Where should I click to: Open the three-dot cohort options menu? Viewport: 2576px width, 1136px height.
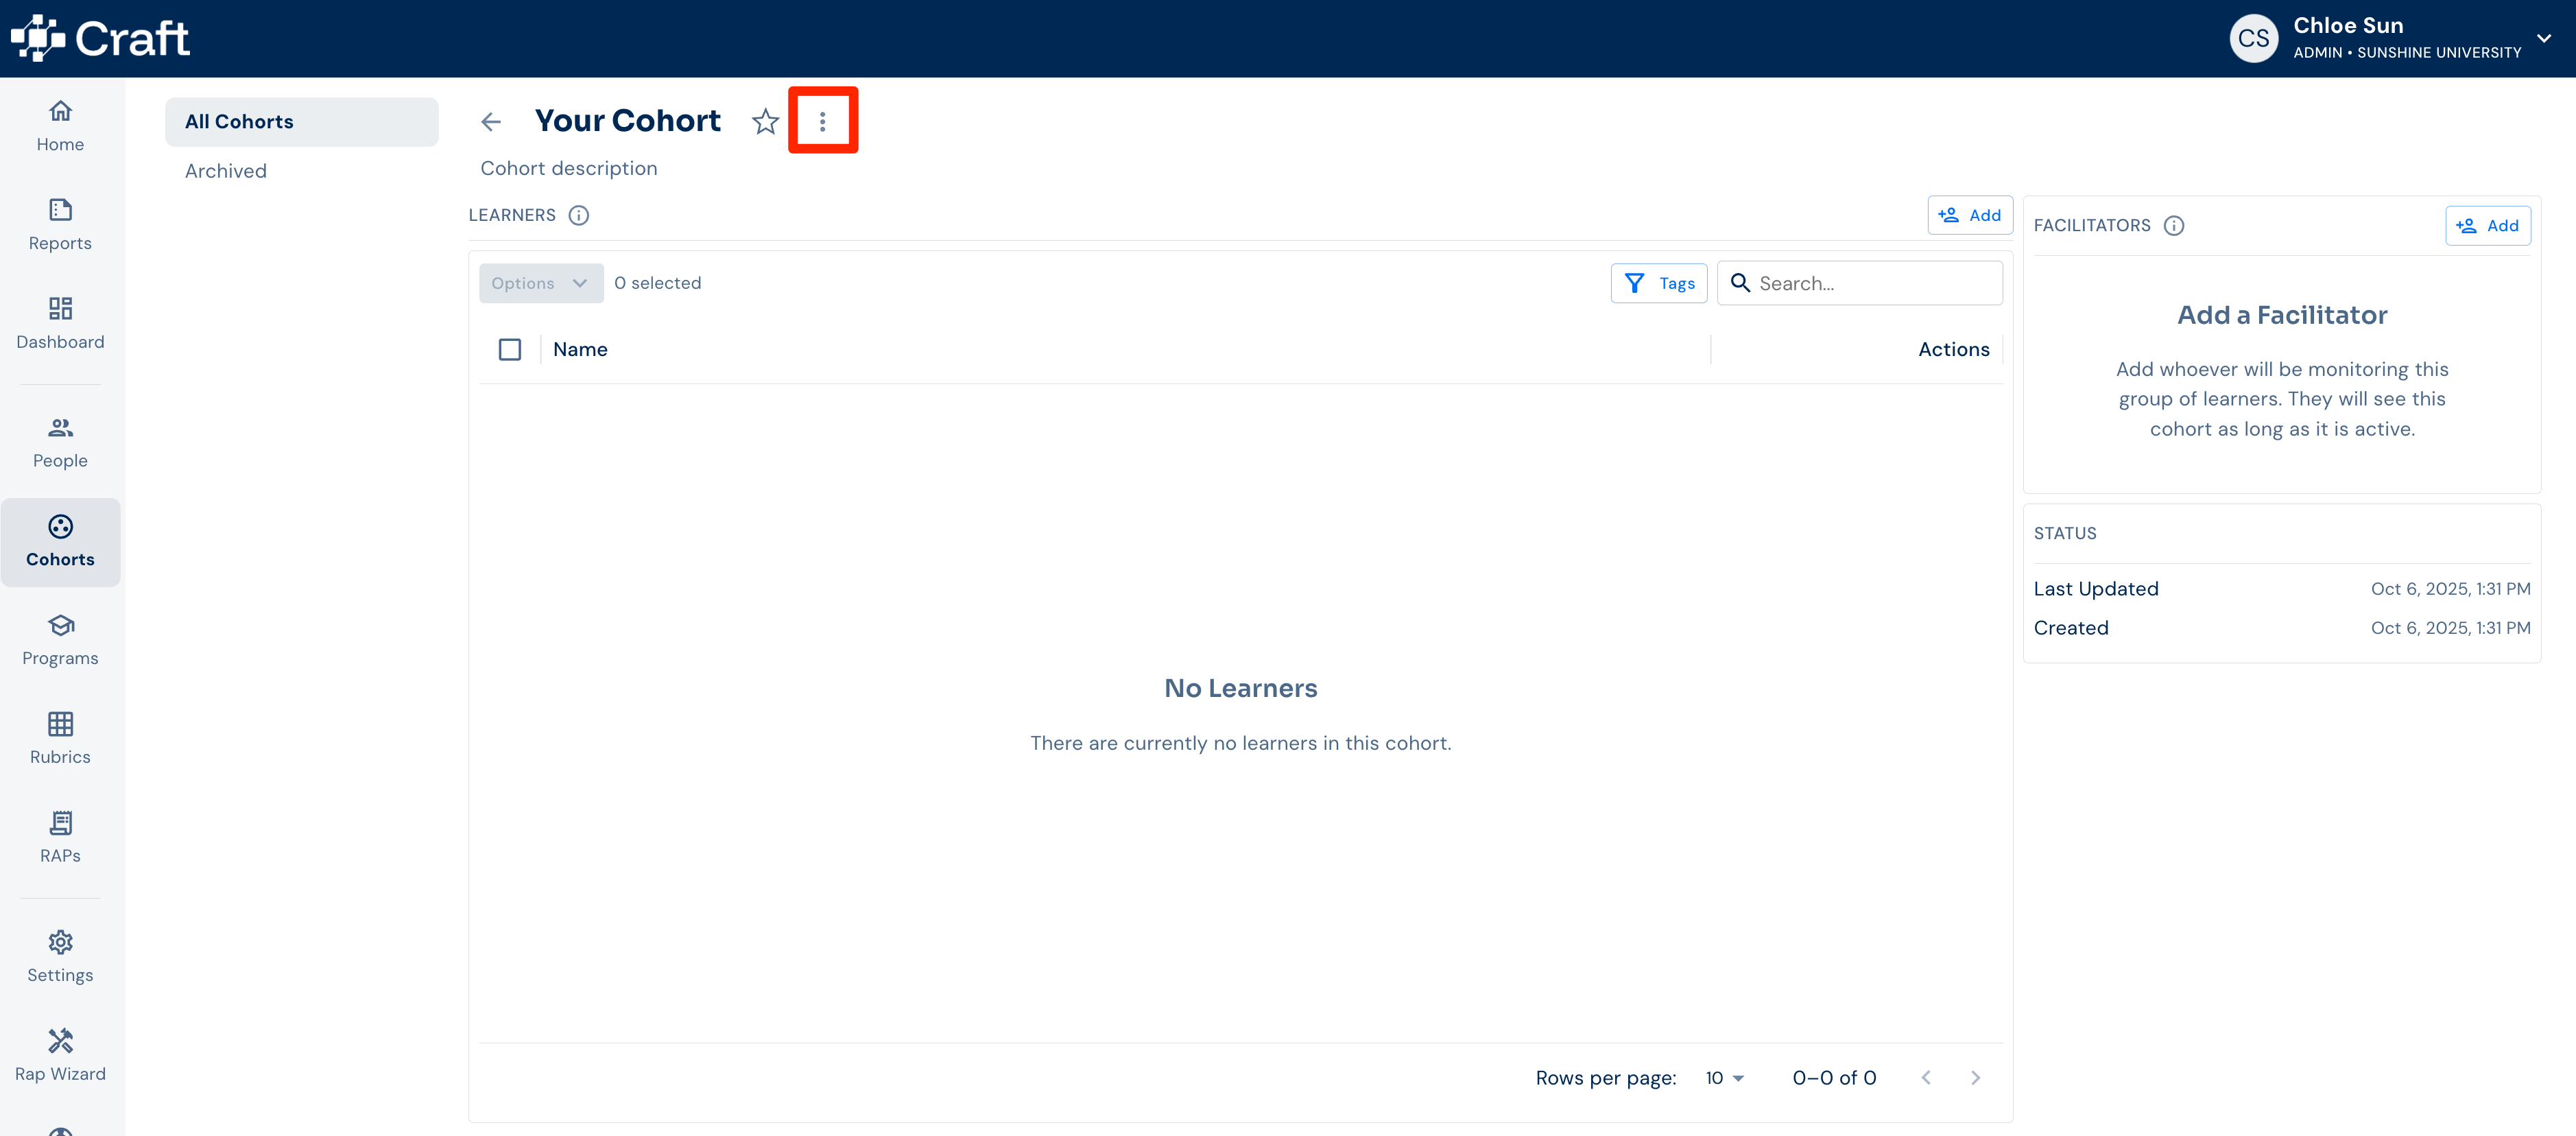click(x=822, y=121)
